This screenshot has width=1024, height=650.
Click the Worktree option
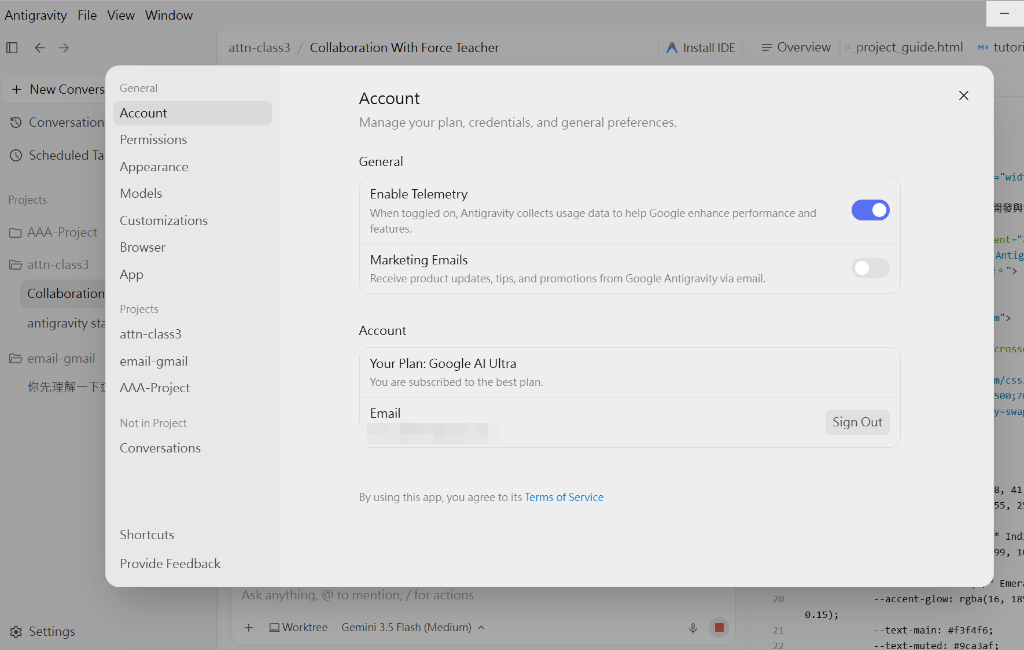click(x=298, y=627)
